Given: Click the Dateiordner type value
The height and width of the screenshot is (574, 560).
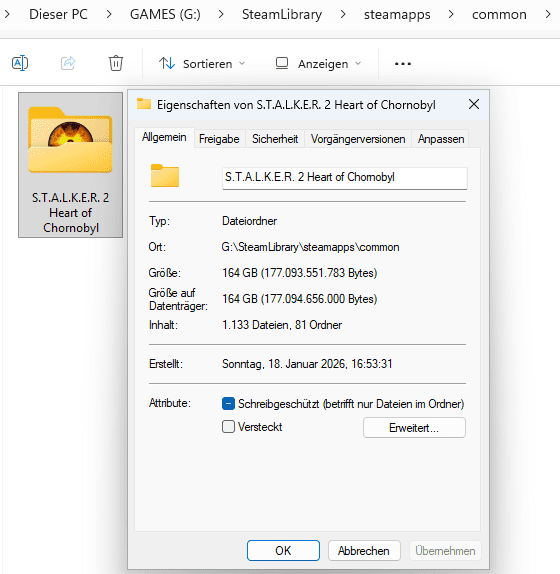Looking at the screenshot, I should click(x=250, y=221).
